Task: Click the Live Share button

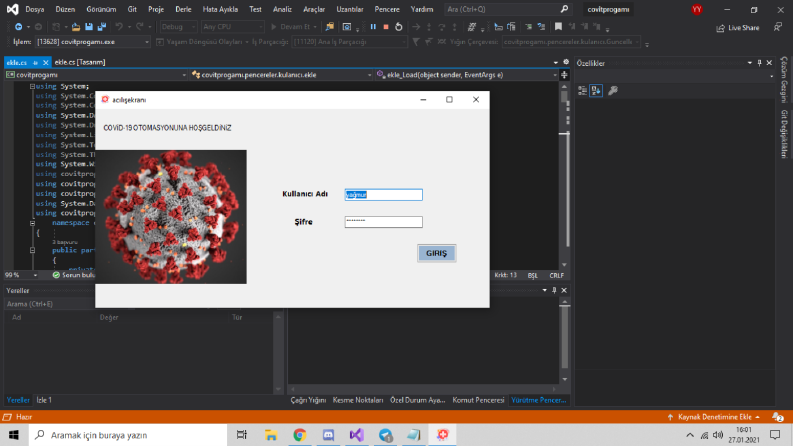Action: 737,28
